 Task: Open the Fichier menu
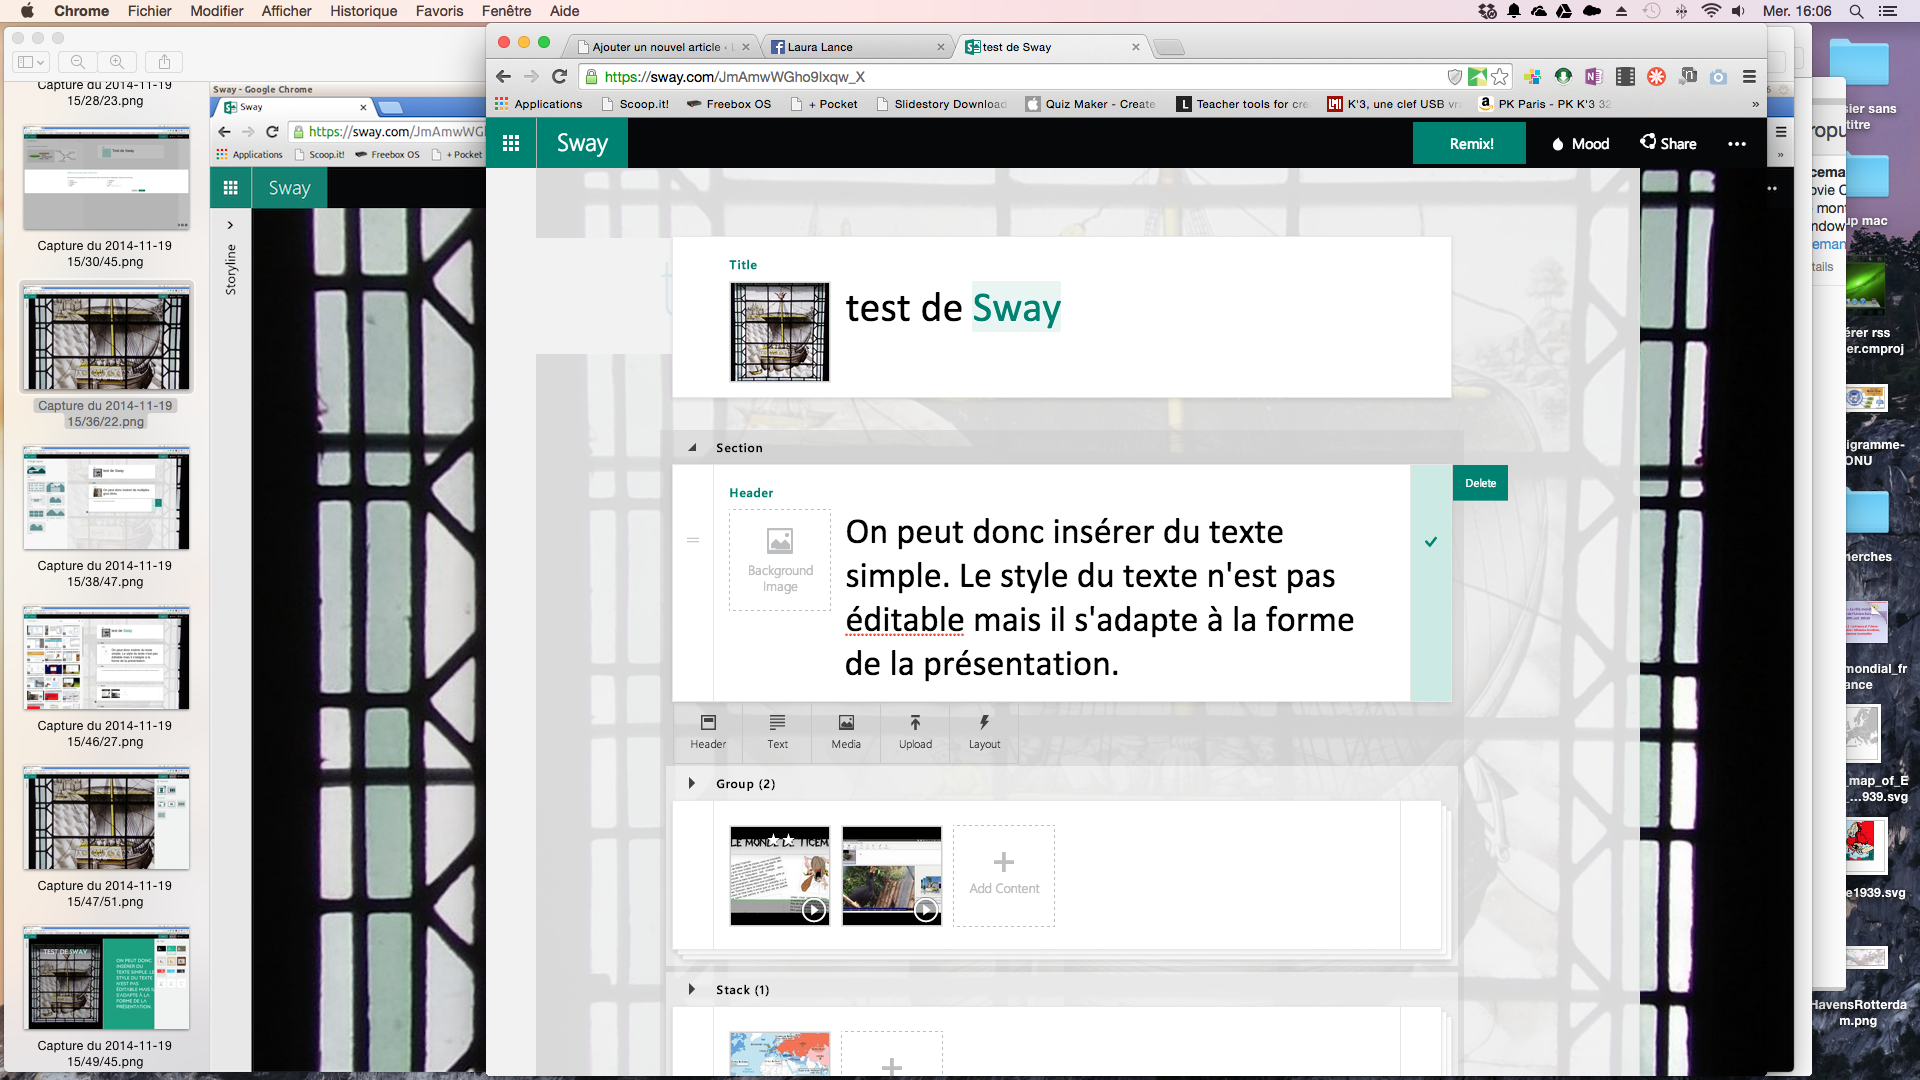pyautogui.click(x=149, y=11)
